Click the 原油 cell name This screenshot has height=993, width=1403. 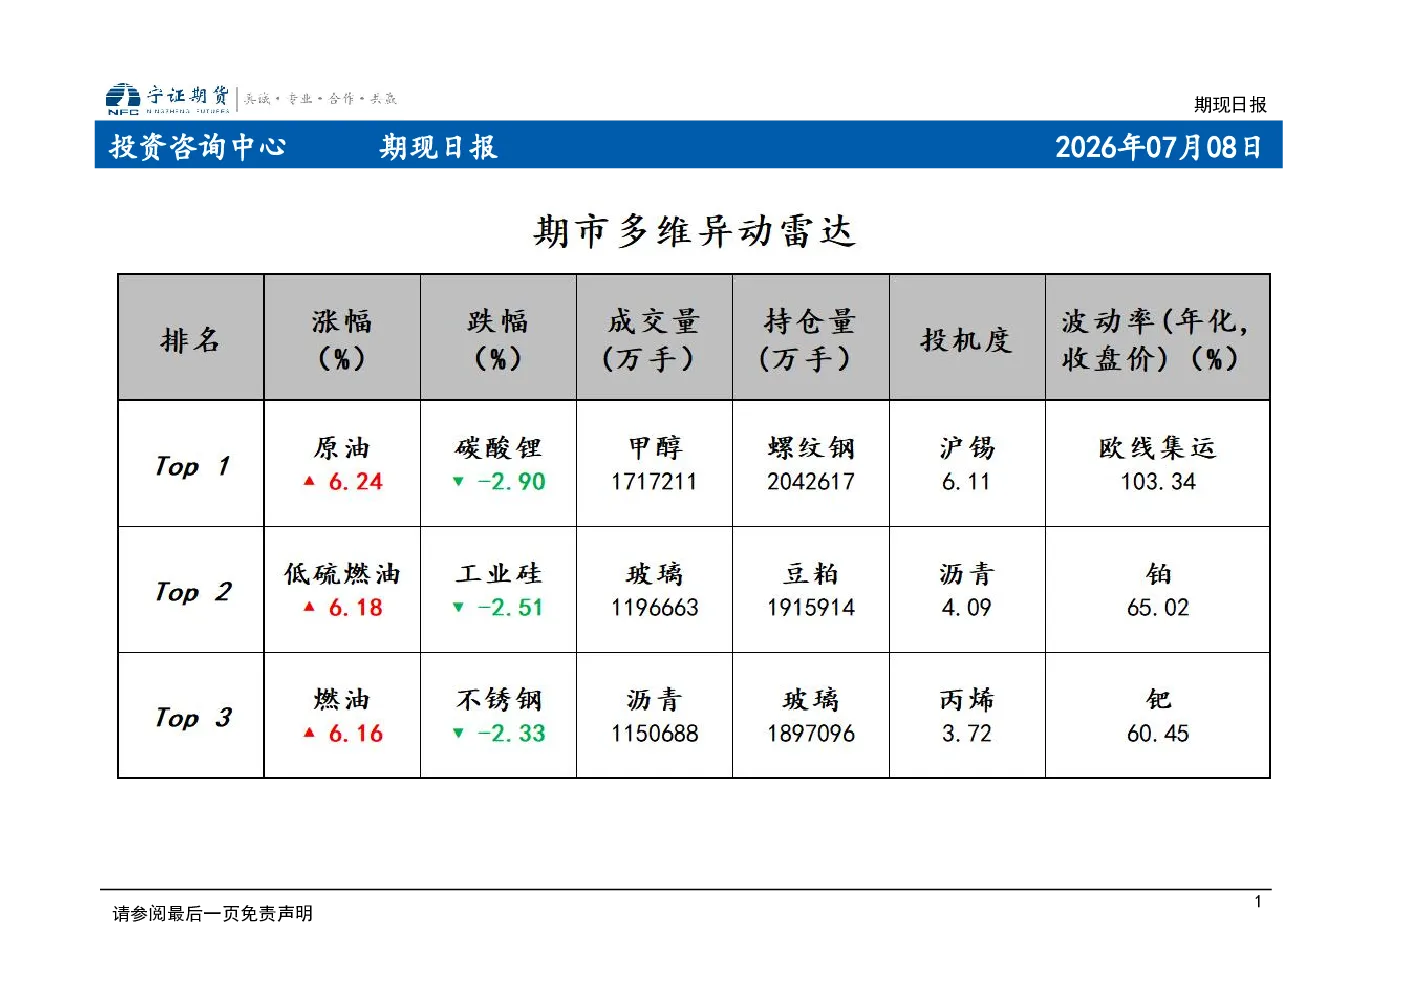pyautogui.click(x=341, y=447)
